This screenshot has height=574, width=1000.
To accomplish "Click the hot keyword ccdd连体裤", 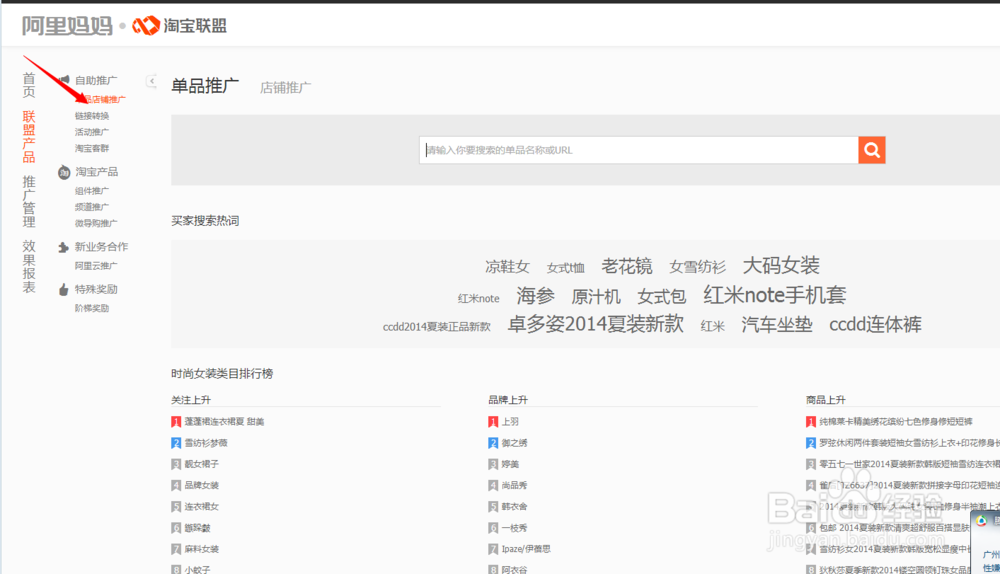I will 875,325.
